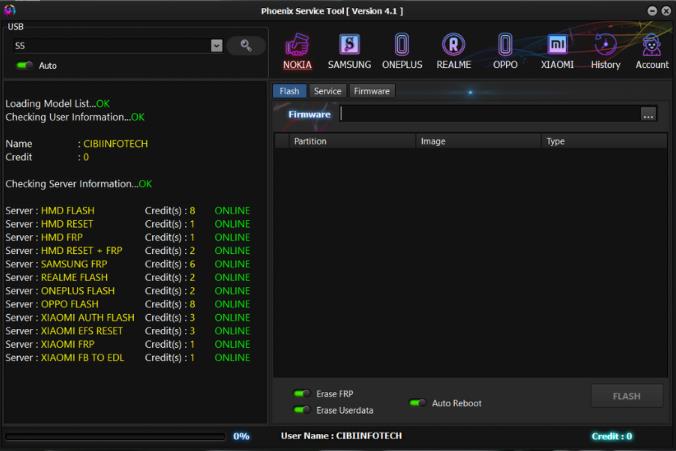
Task: Disable the Erase FRP toggle
Action: click(301, 394)
